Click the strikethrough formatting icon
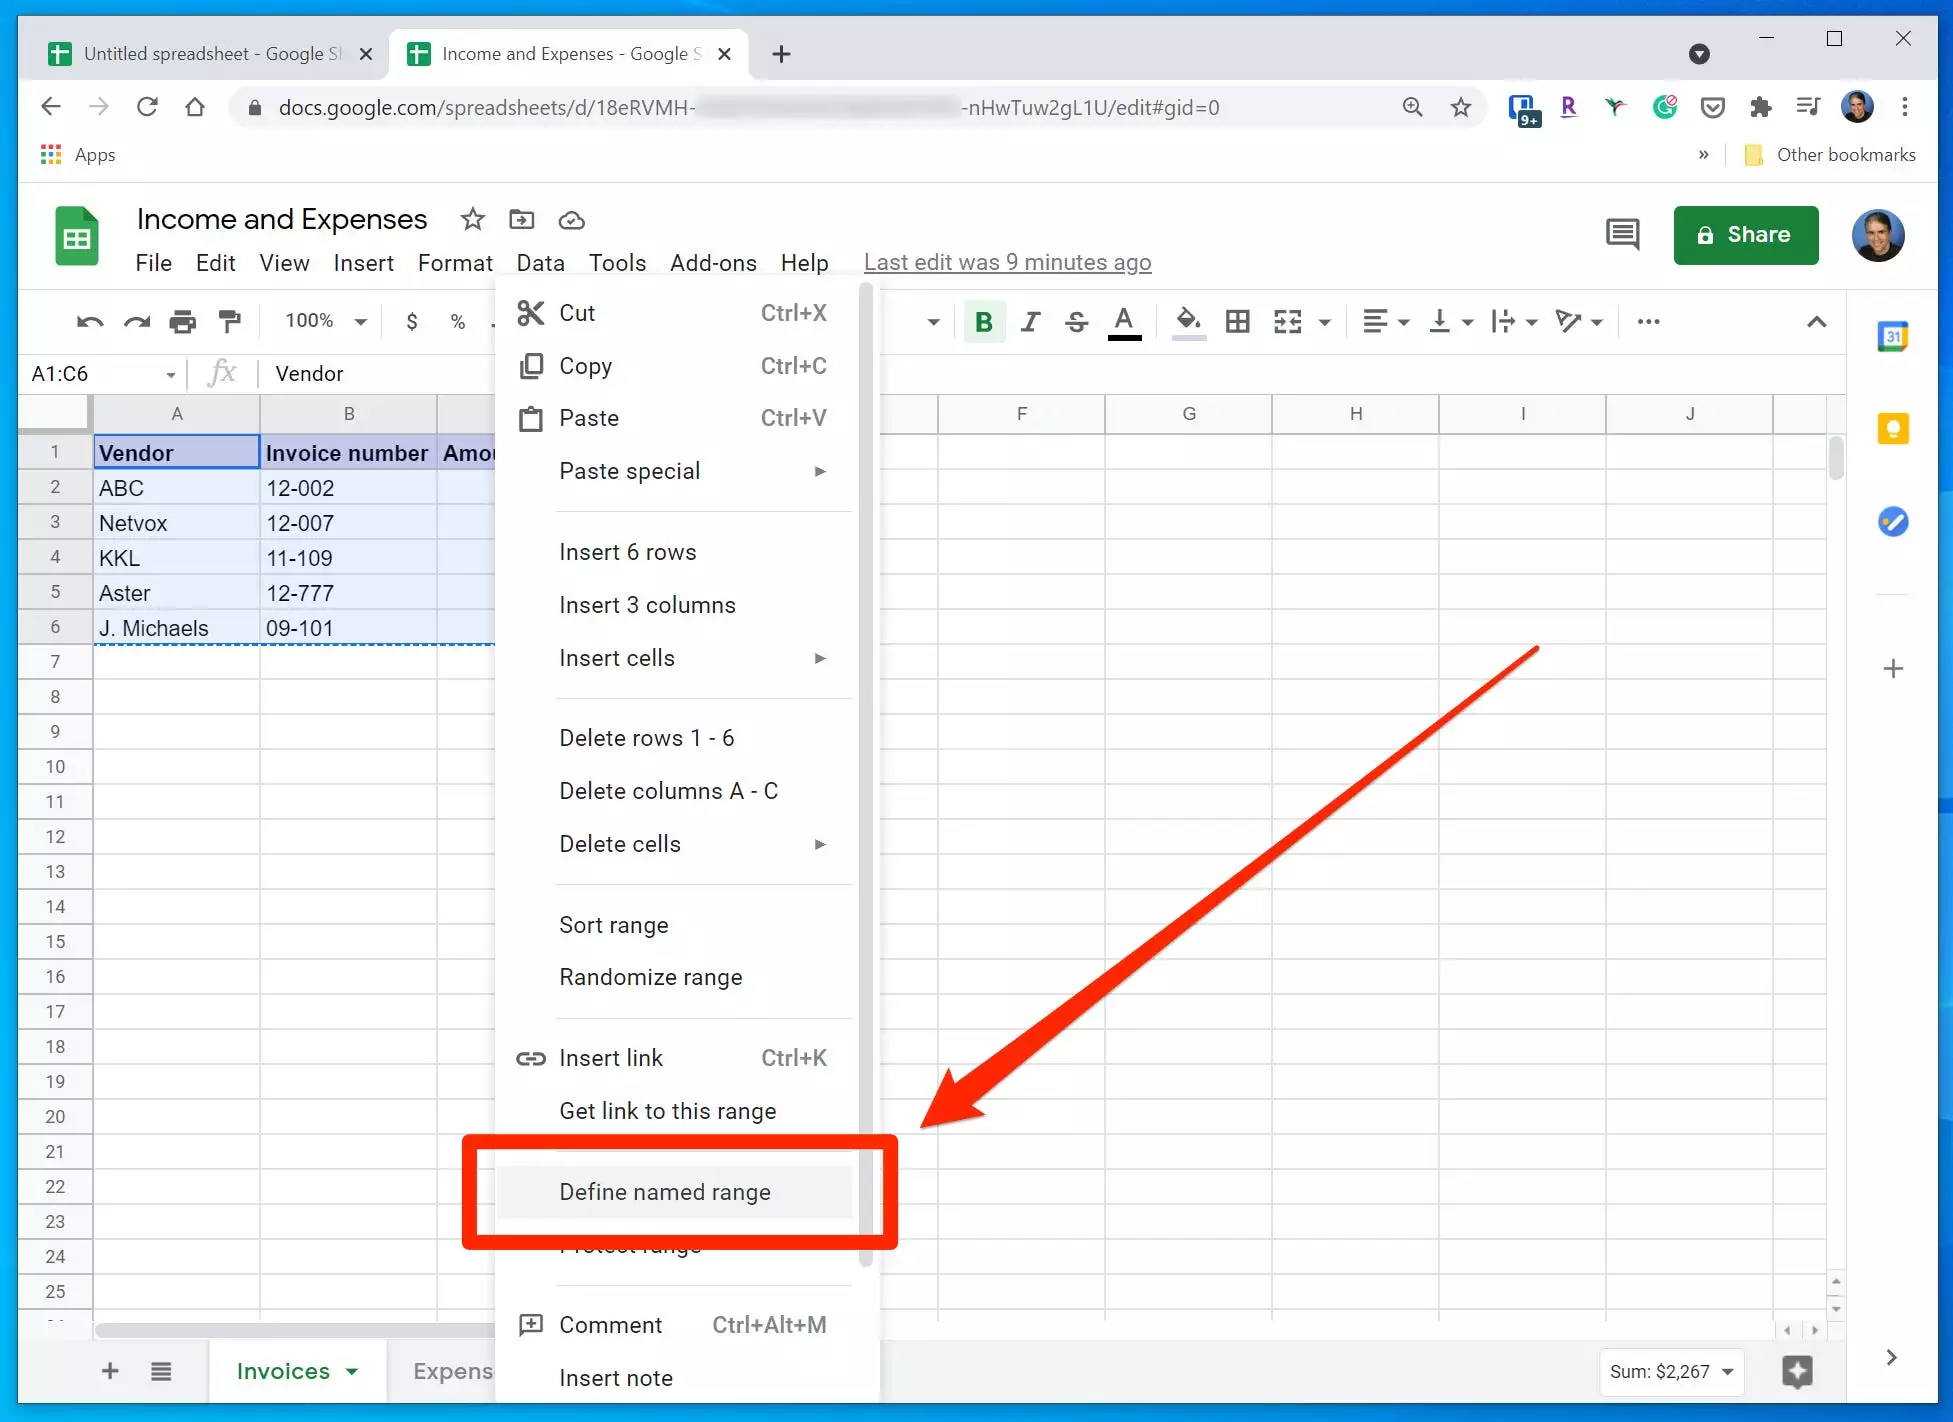The width and height of the screenshot is (1953, 1422). (1076, 321)
